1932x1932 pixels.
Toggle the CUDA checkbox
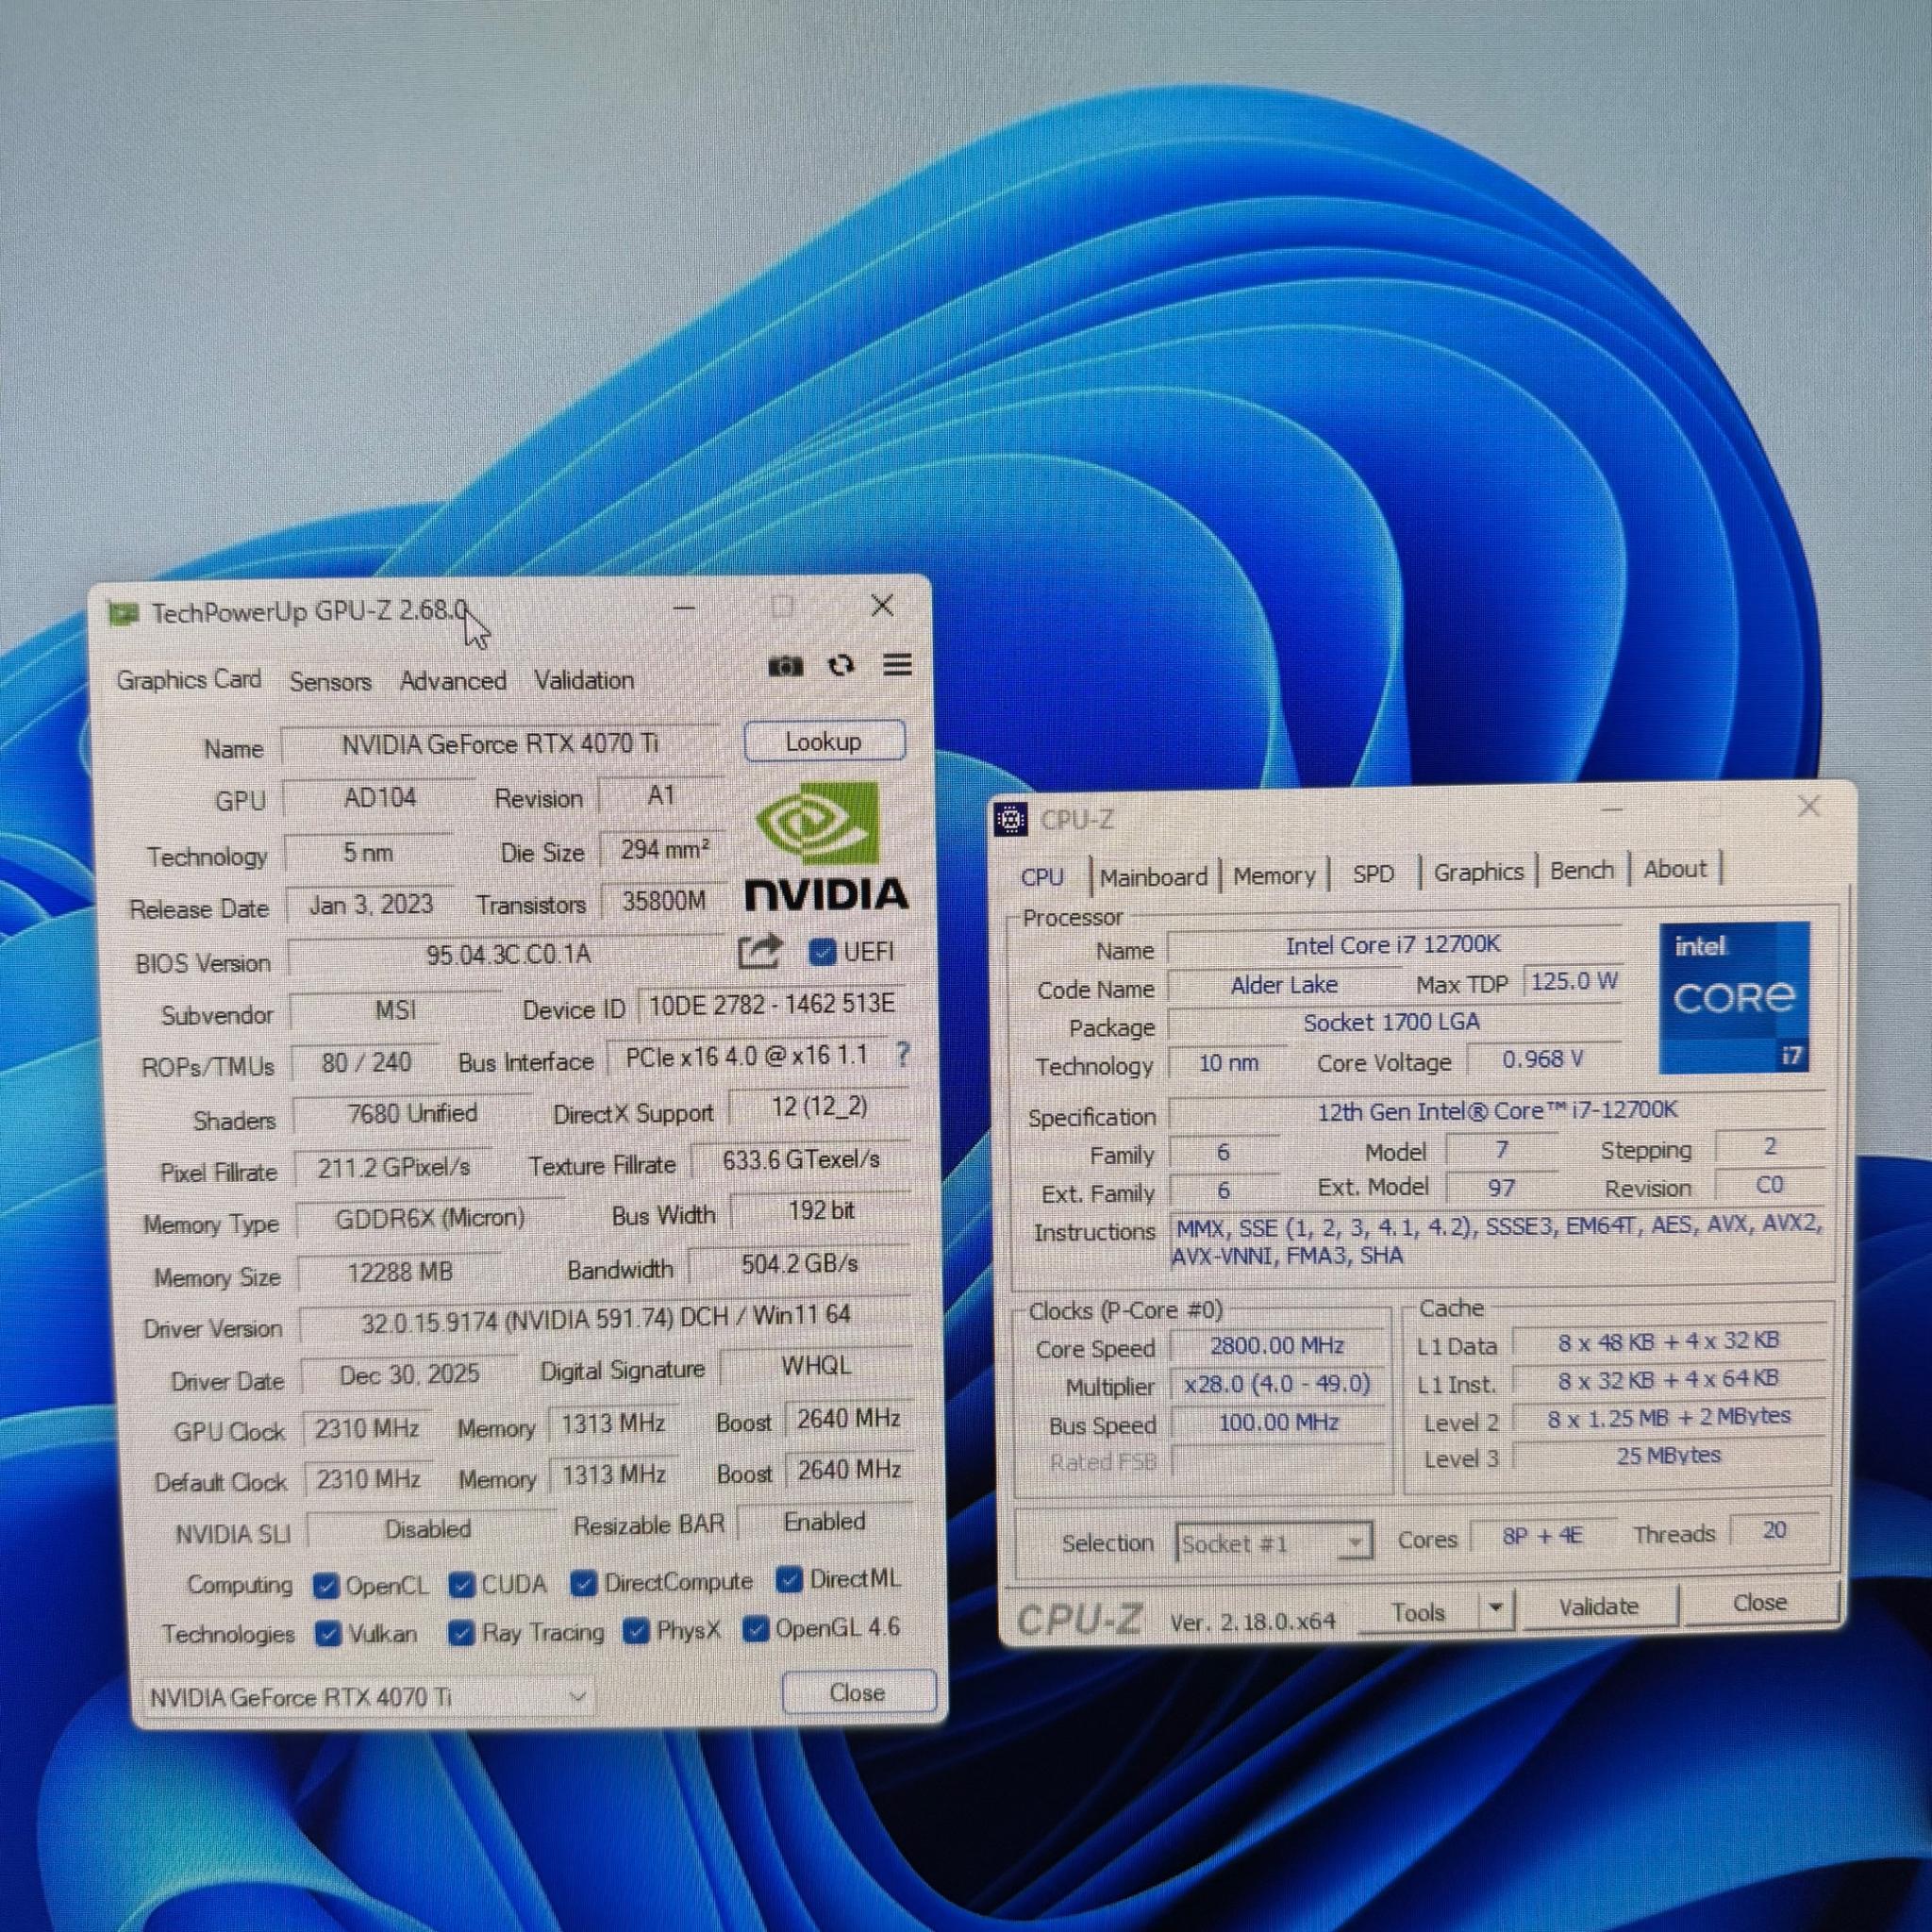(x=461, y=1585)
